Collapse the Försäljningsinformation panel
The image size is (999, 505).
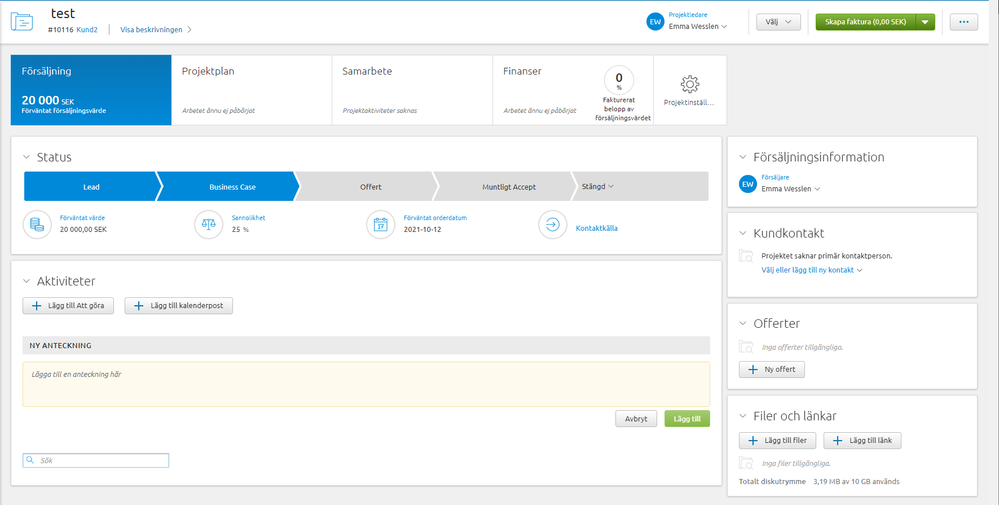point(743,157)
